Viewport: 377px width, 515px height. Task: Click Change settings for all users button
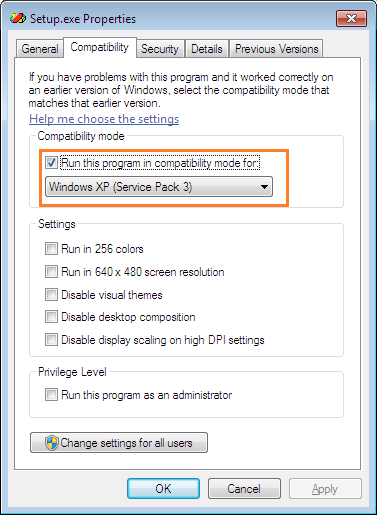[x=119, y=443]
